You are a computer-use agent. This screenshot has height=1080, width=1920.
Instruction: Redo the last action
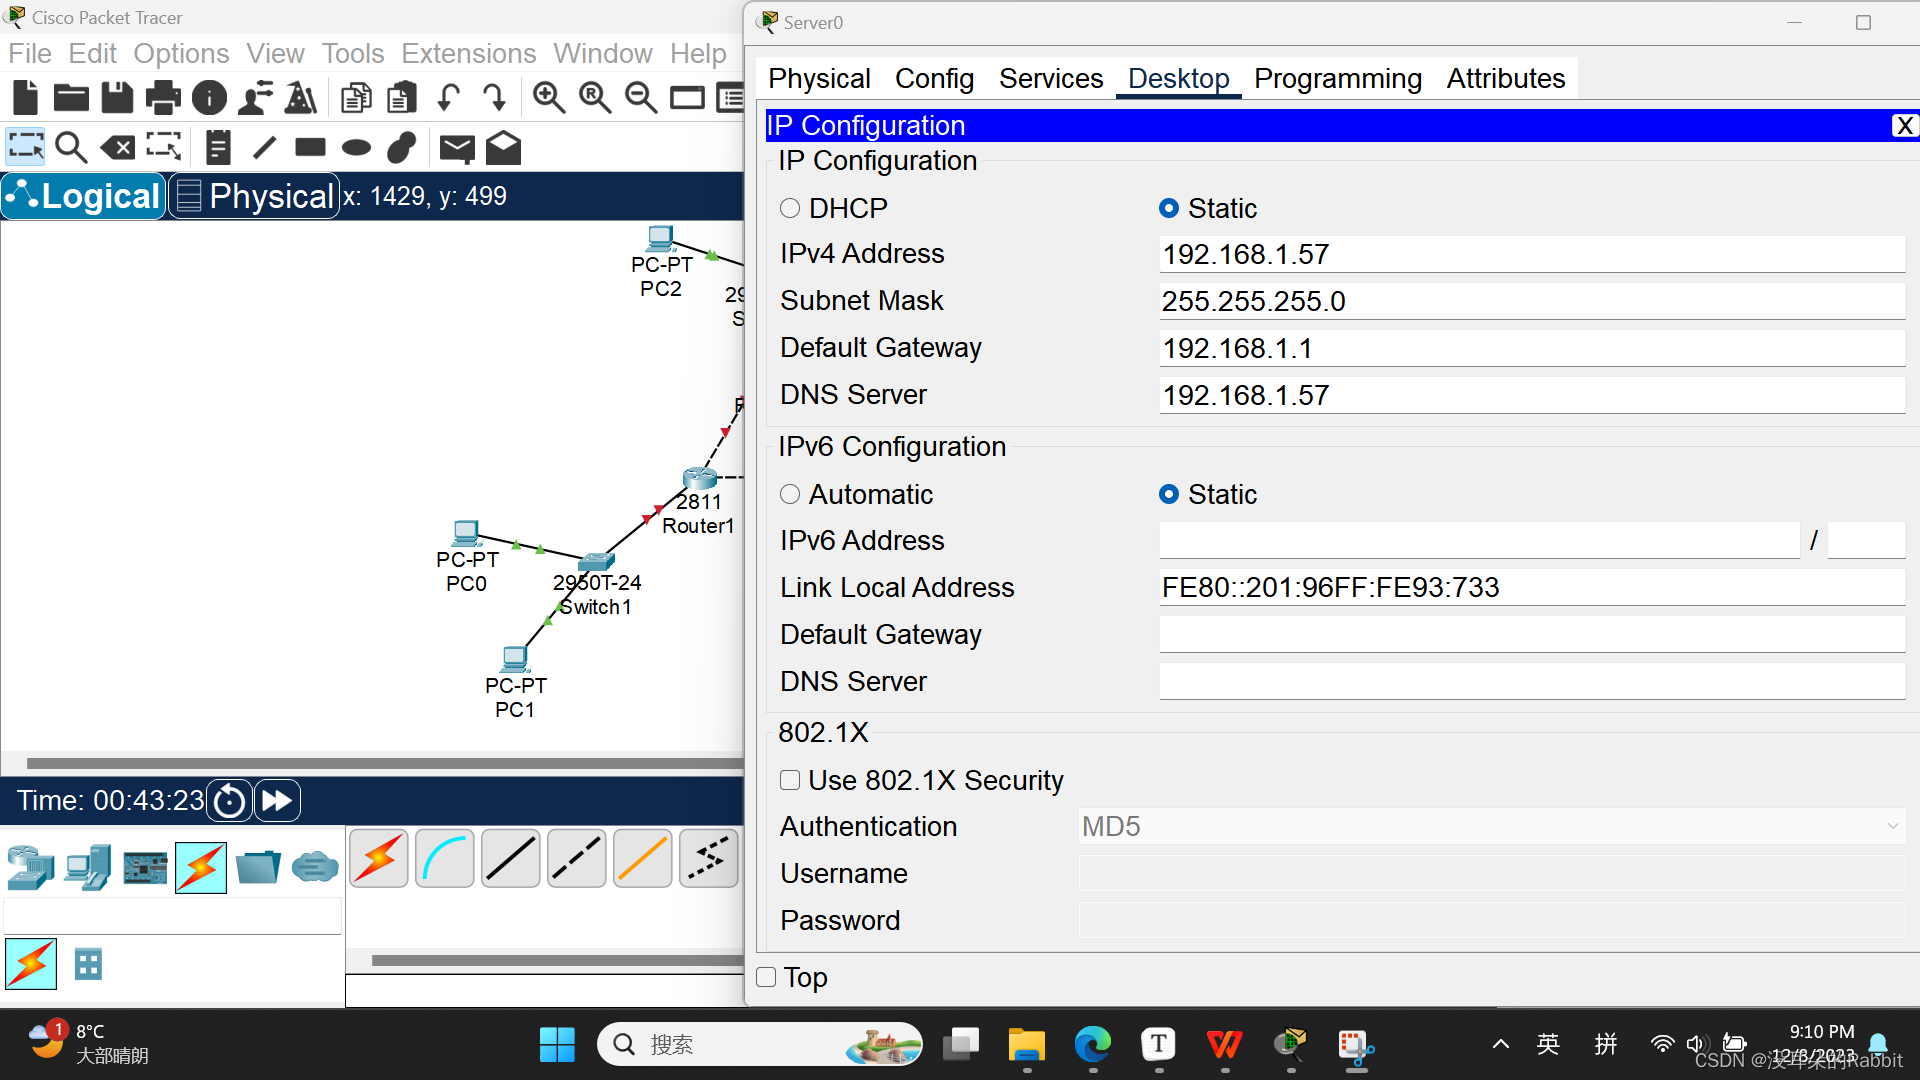[x=494, y=97]
